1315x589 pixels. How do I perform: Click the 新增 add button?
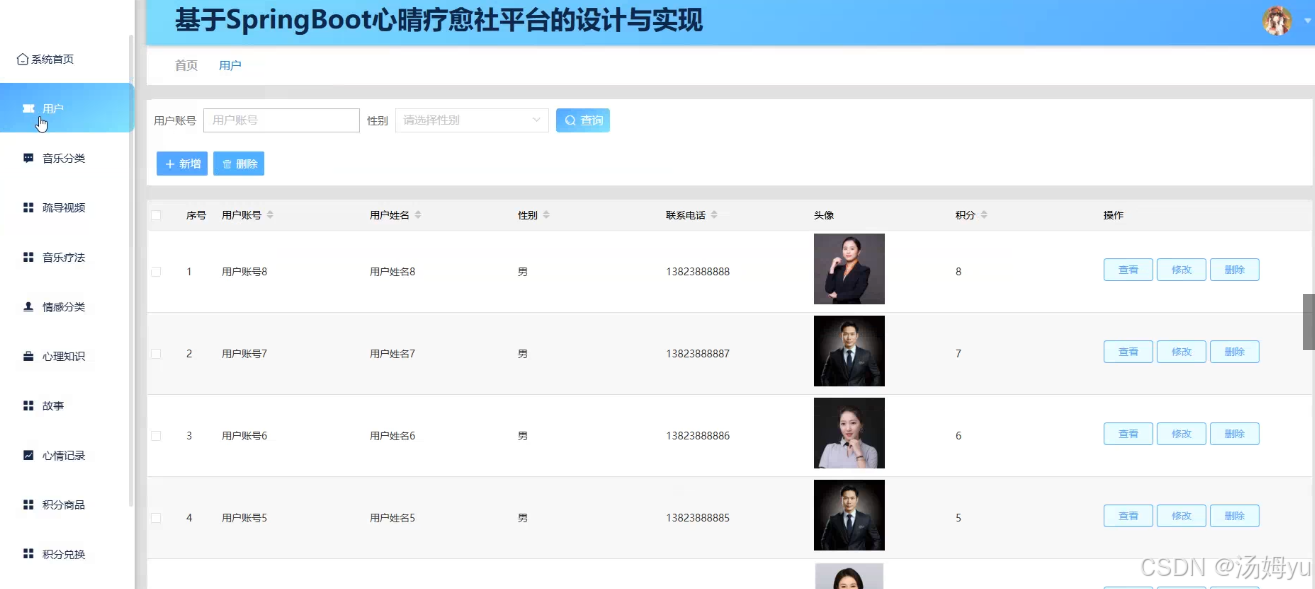[182, 163]
